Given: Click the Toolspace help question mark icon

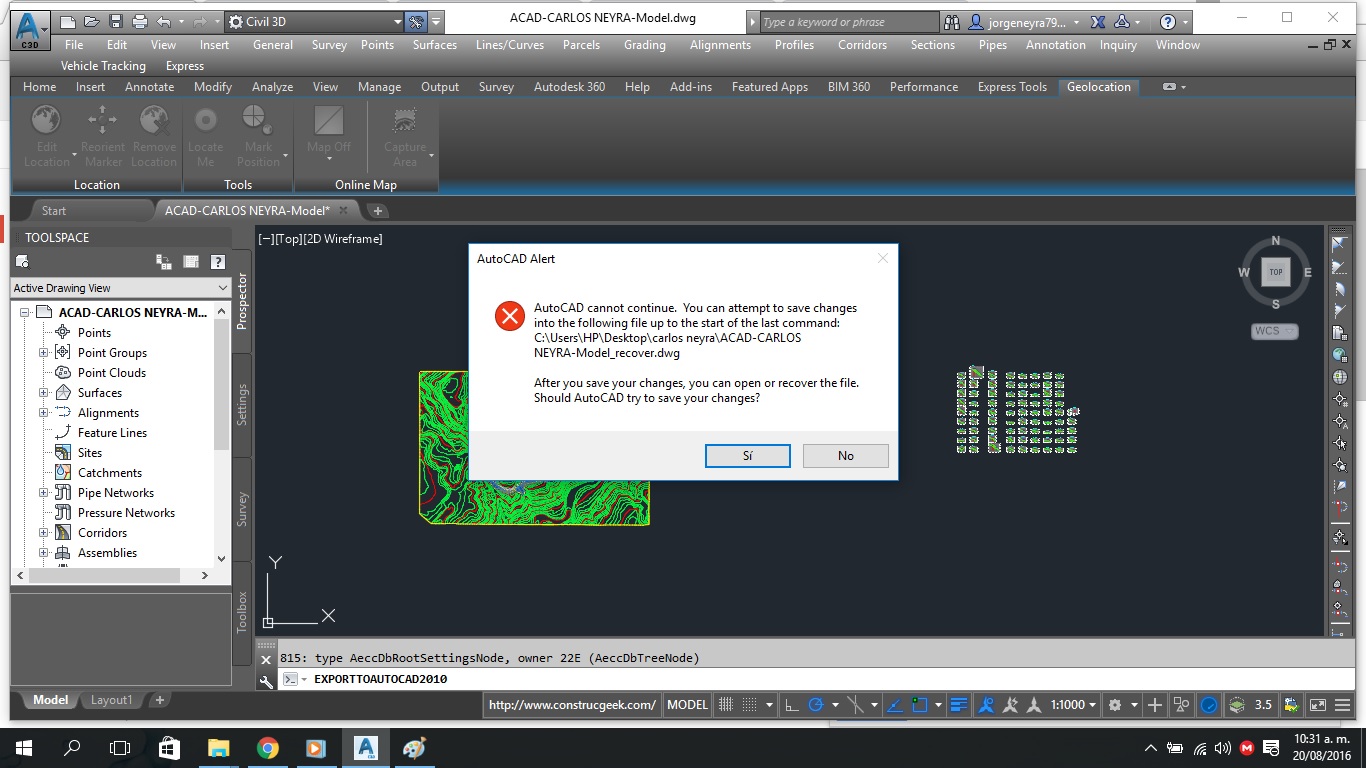Looking at the screenshot, I should point(217,262).
